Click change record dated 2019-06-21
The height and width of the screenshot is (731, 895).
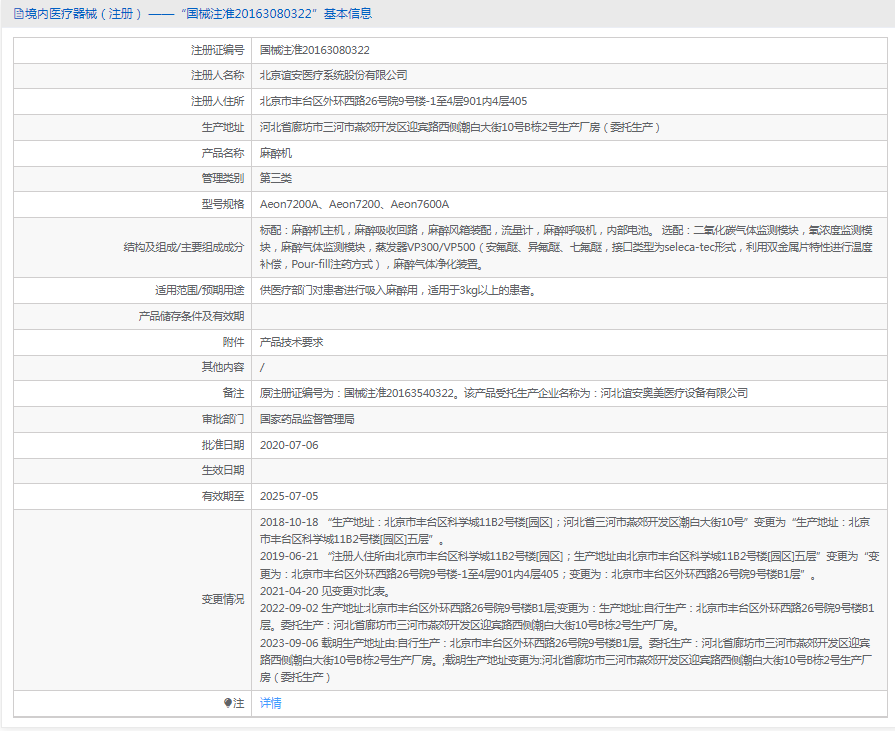pyautogui.click(x=570, y=566)
